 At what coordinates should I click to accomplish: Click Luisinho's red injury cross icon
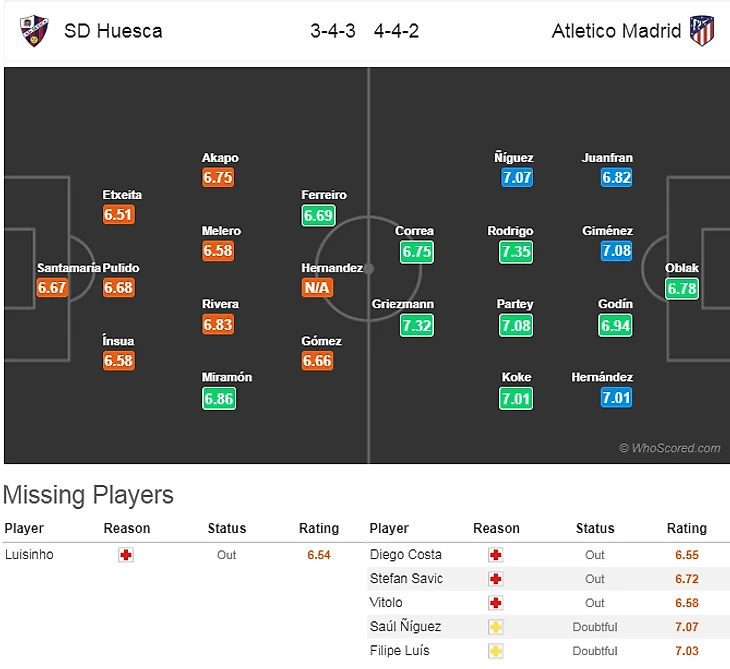pos(126,555)
